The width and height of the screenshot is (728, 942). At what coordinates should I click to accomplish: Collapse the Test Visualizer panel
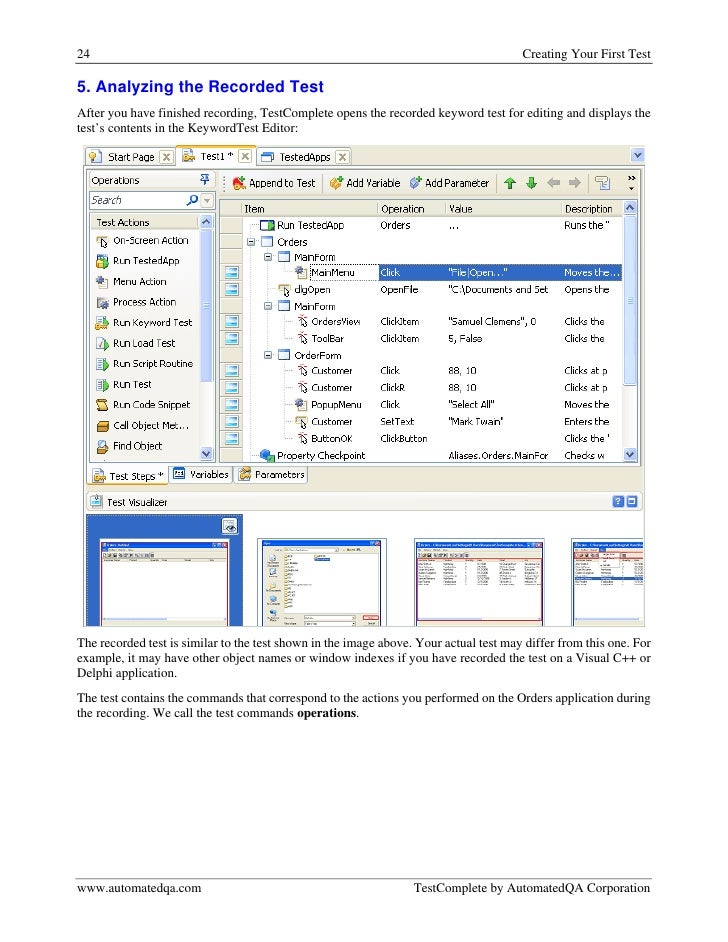[632, 502]
